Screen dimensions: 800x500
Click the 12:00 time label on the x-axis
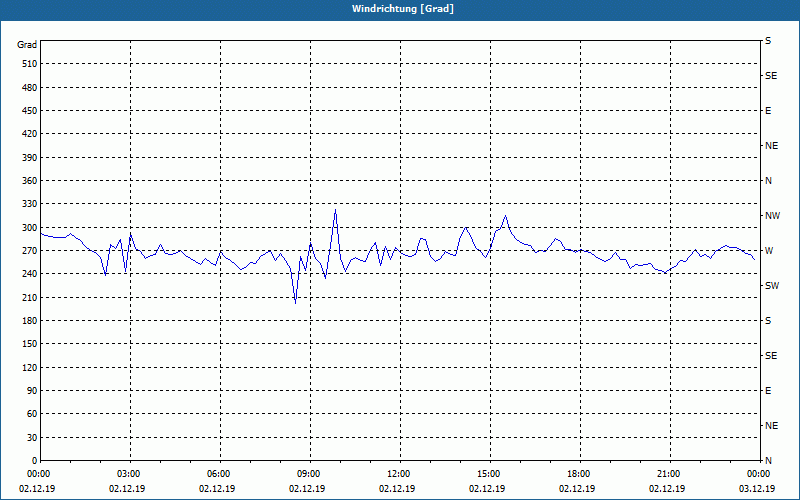click(x=398, y=474)
